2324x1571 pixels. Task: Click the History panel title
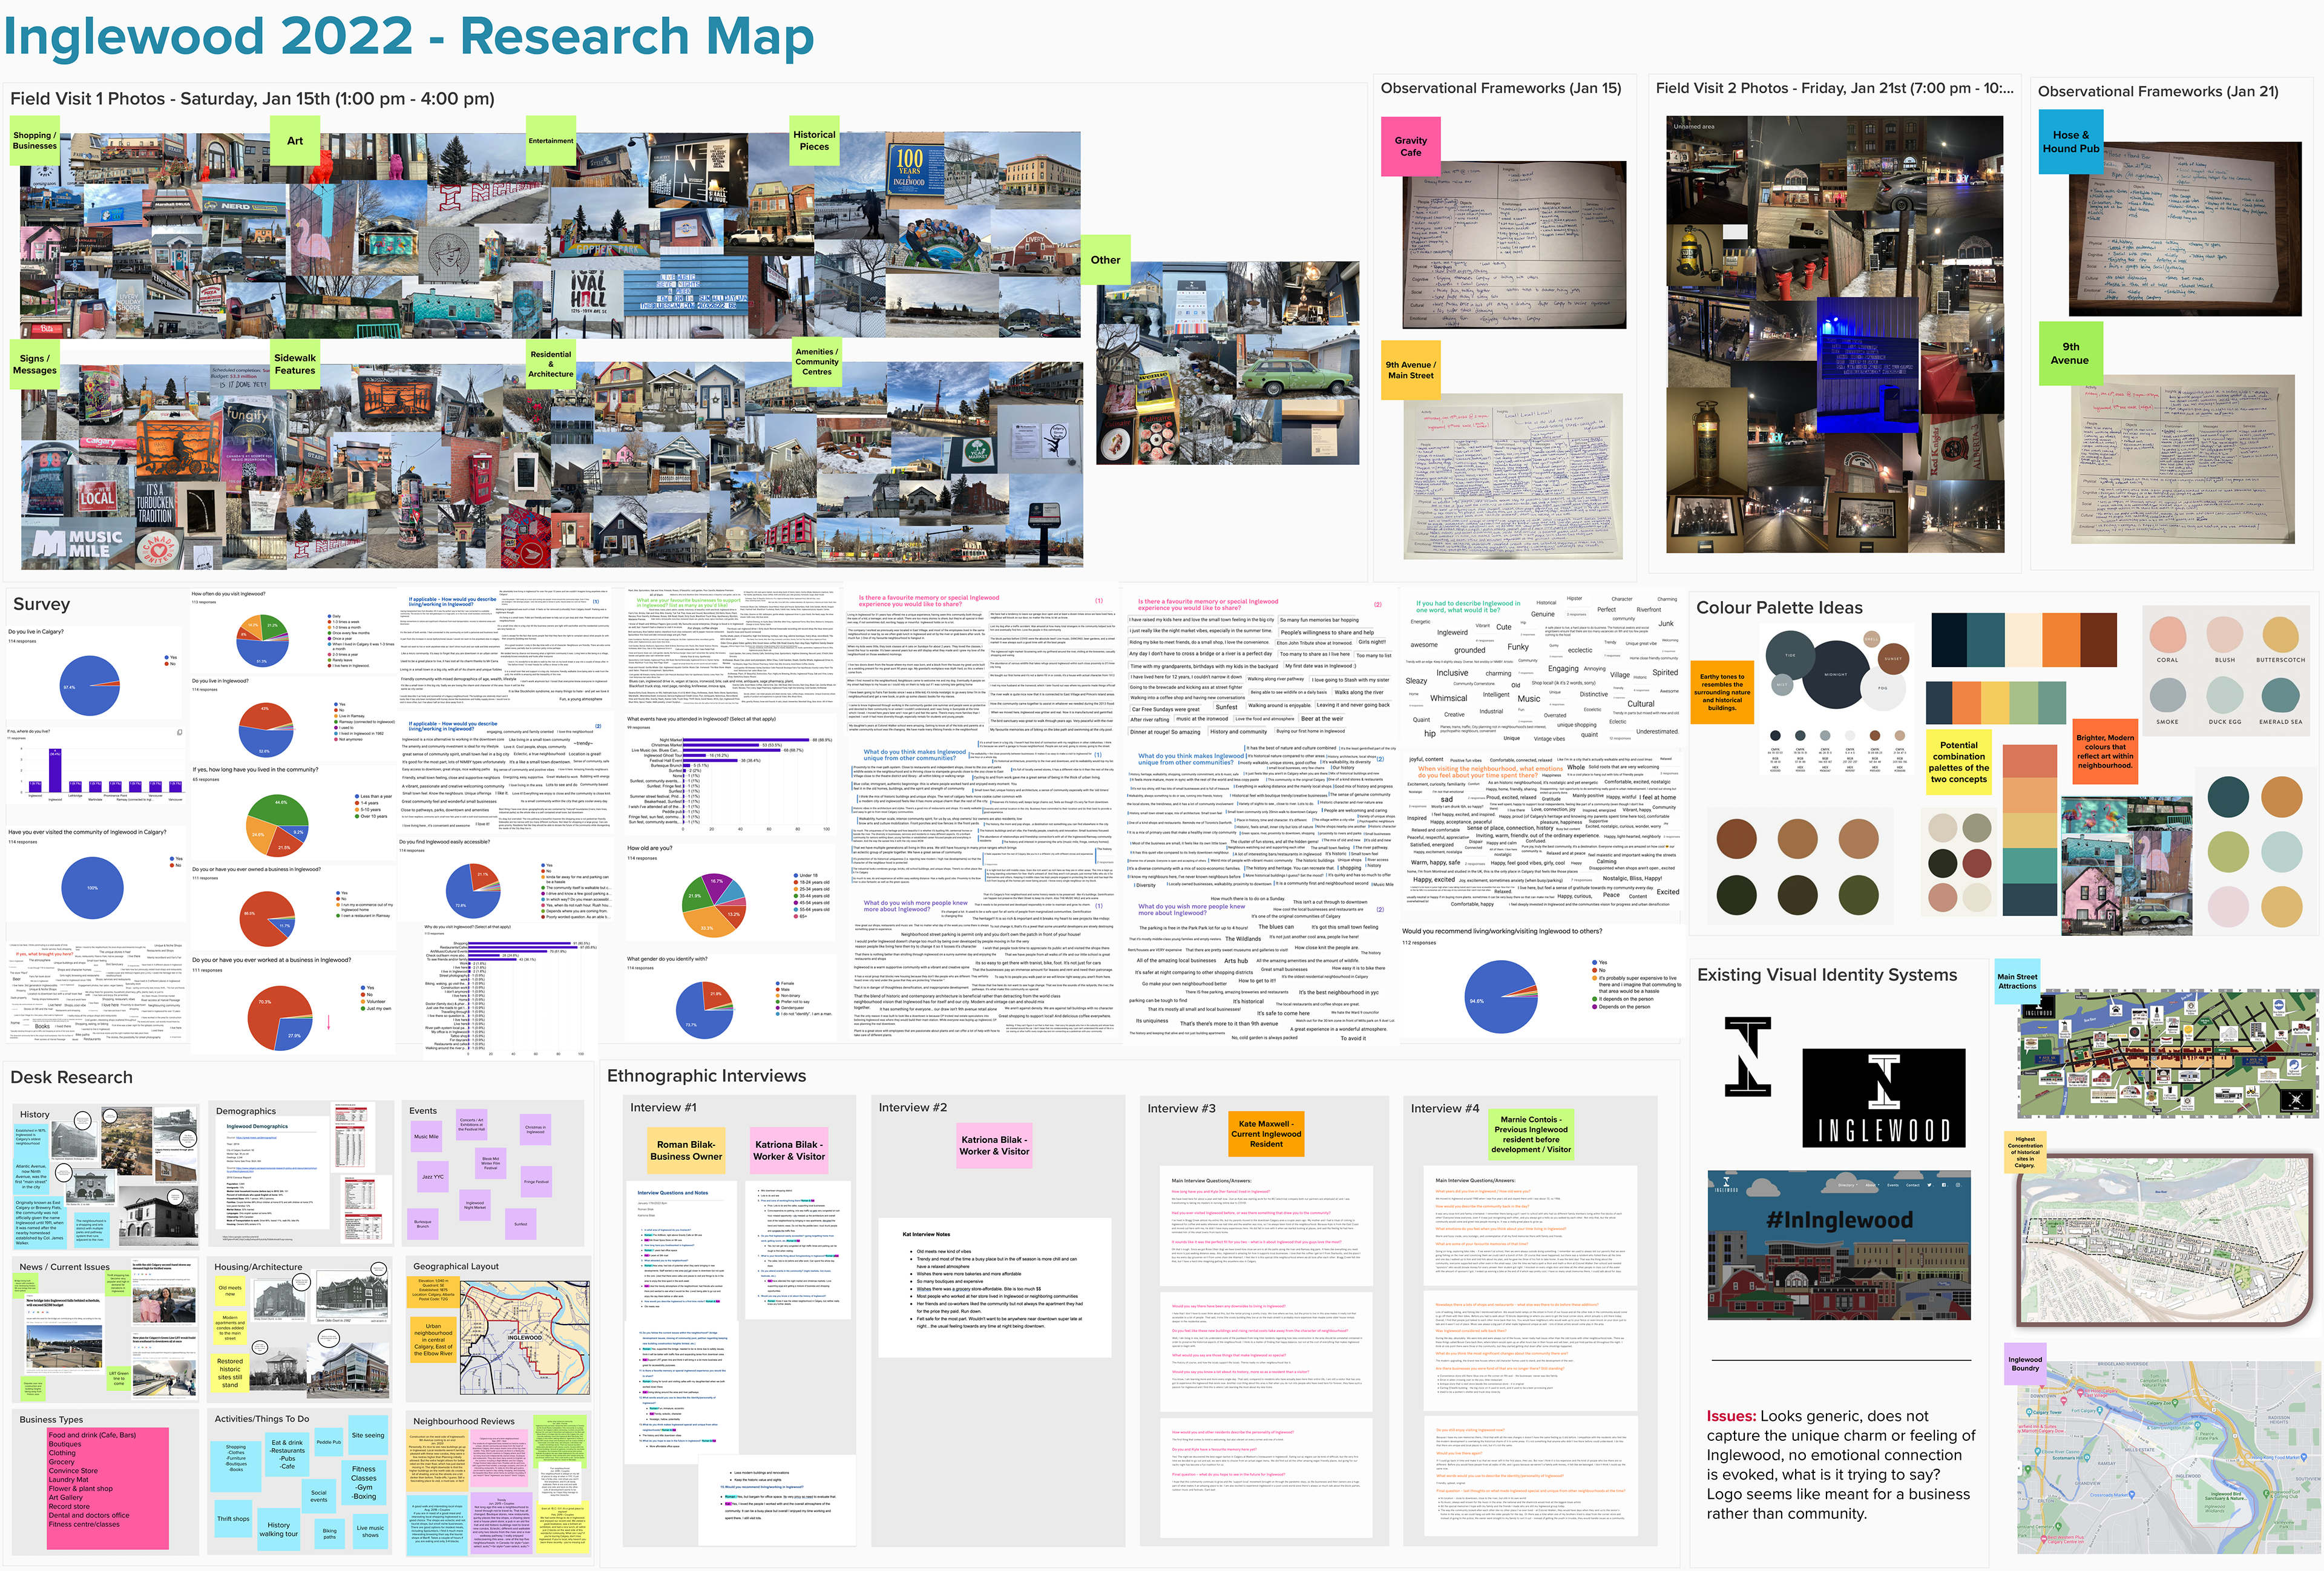pyautogui.click(x=34, y=1114)
